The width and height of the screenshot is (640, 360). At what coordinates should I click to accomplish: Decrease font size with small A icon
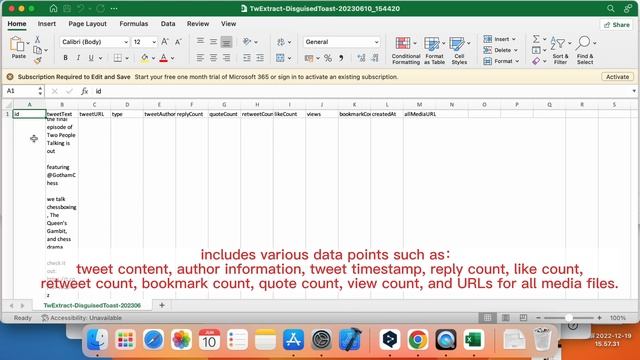coord(178,42)
